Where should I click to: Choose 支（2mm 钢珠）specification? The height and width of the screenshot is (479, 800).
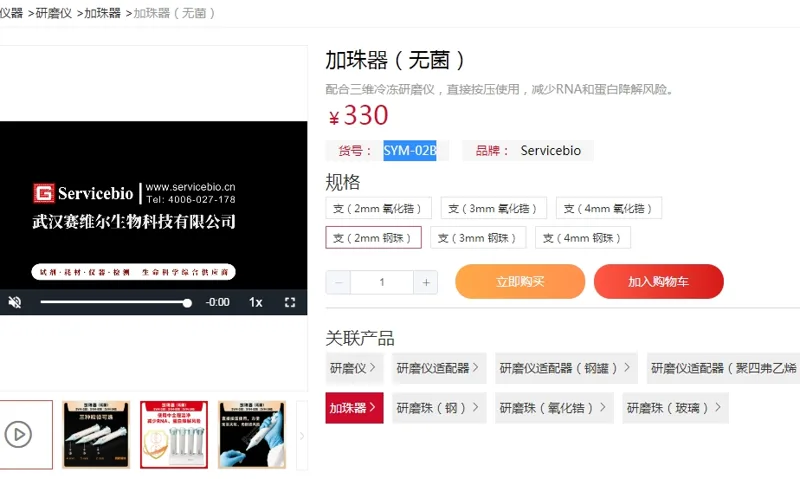[373, 238]
